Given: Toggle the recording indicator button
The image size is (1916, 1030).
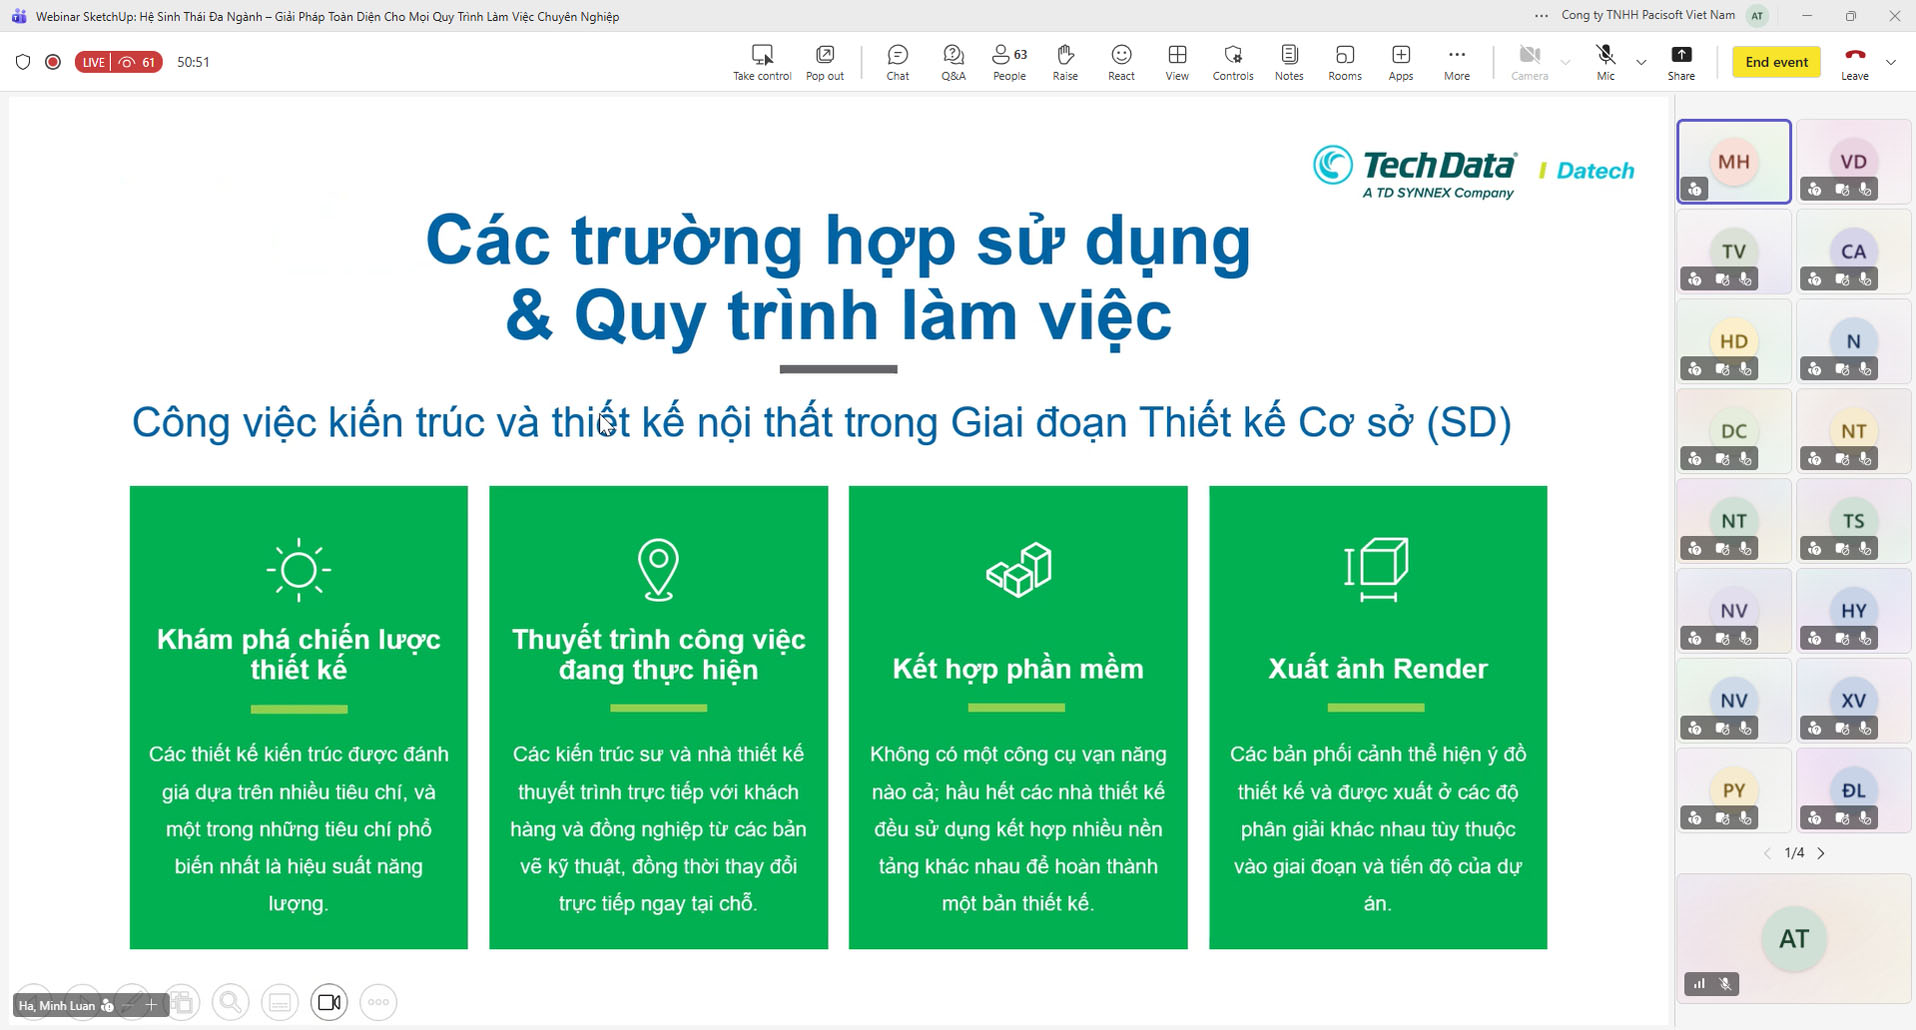Looking at the screenshot, I should pyautogui.click(x=53, y=62).
